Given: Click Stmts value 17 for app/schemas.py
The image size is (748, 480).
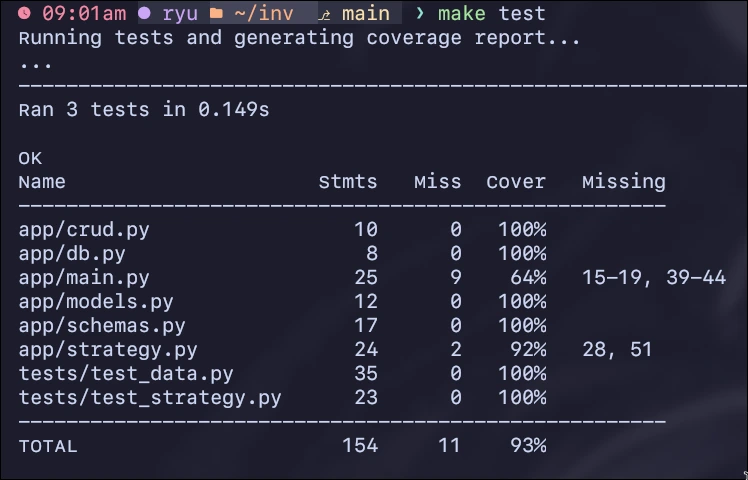Looking at the screenshot, I should (366, 325).
